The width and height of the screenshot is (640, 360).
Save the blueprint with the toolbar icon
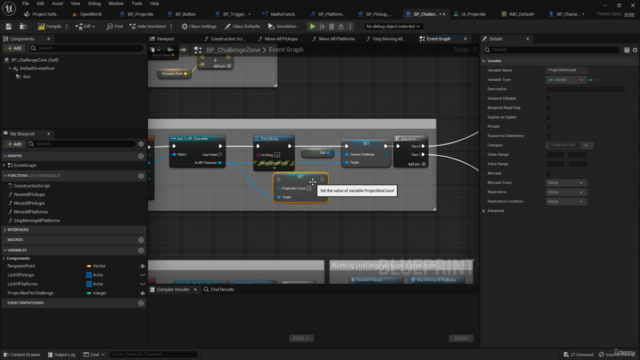coord(9,27)
